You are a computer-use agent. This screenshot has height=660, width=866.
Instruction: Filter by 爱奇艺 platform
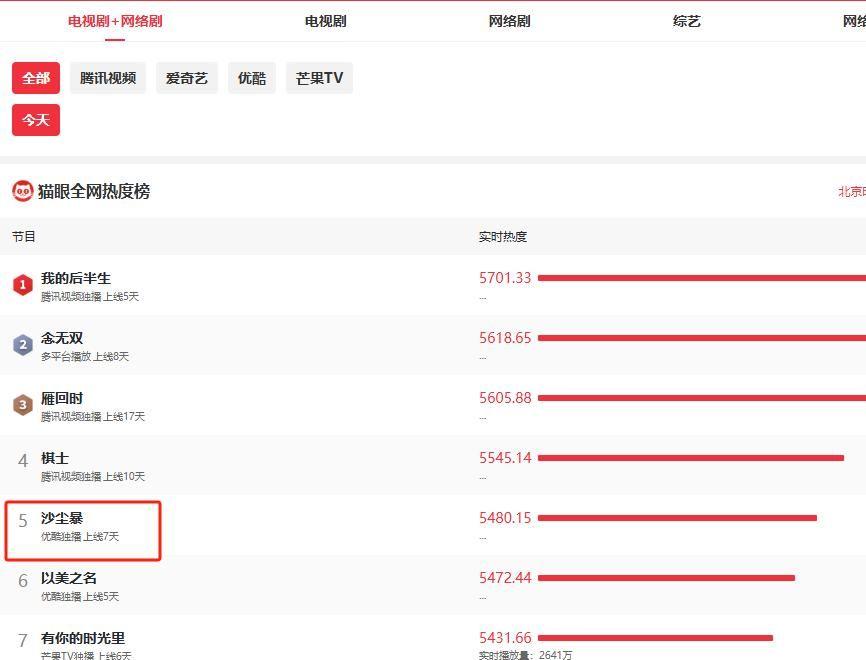[187, 78]
